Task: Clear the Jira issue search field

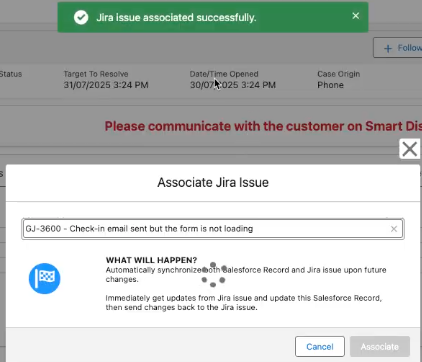Action: pyautogui.click(x=394, y=229)
